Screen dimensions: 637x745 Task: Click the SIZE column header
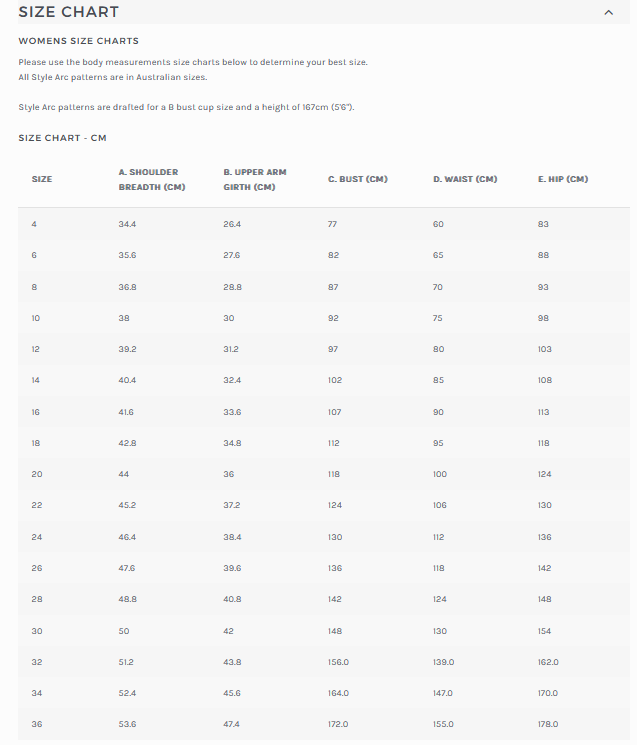click(42, 179)
